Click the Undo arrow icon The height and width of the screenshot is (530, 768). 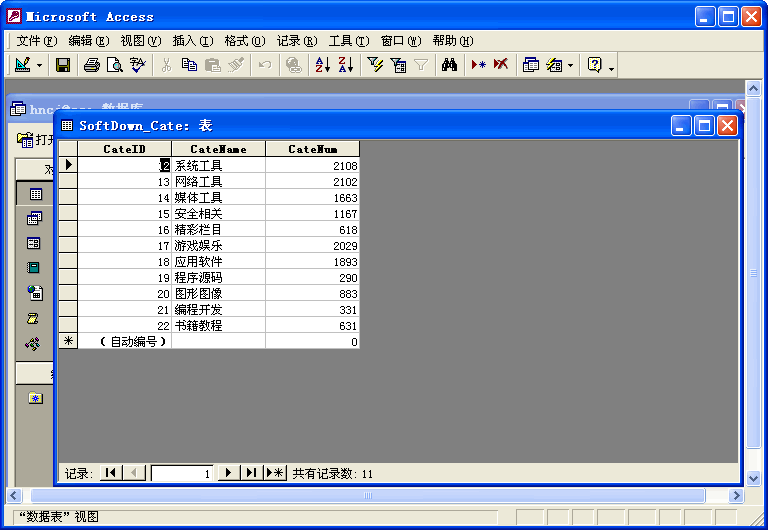coord(265,65)
